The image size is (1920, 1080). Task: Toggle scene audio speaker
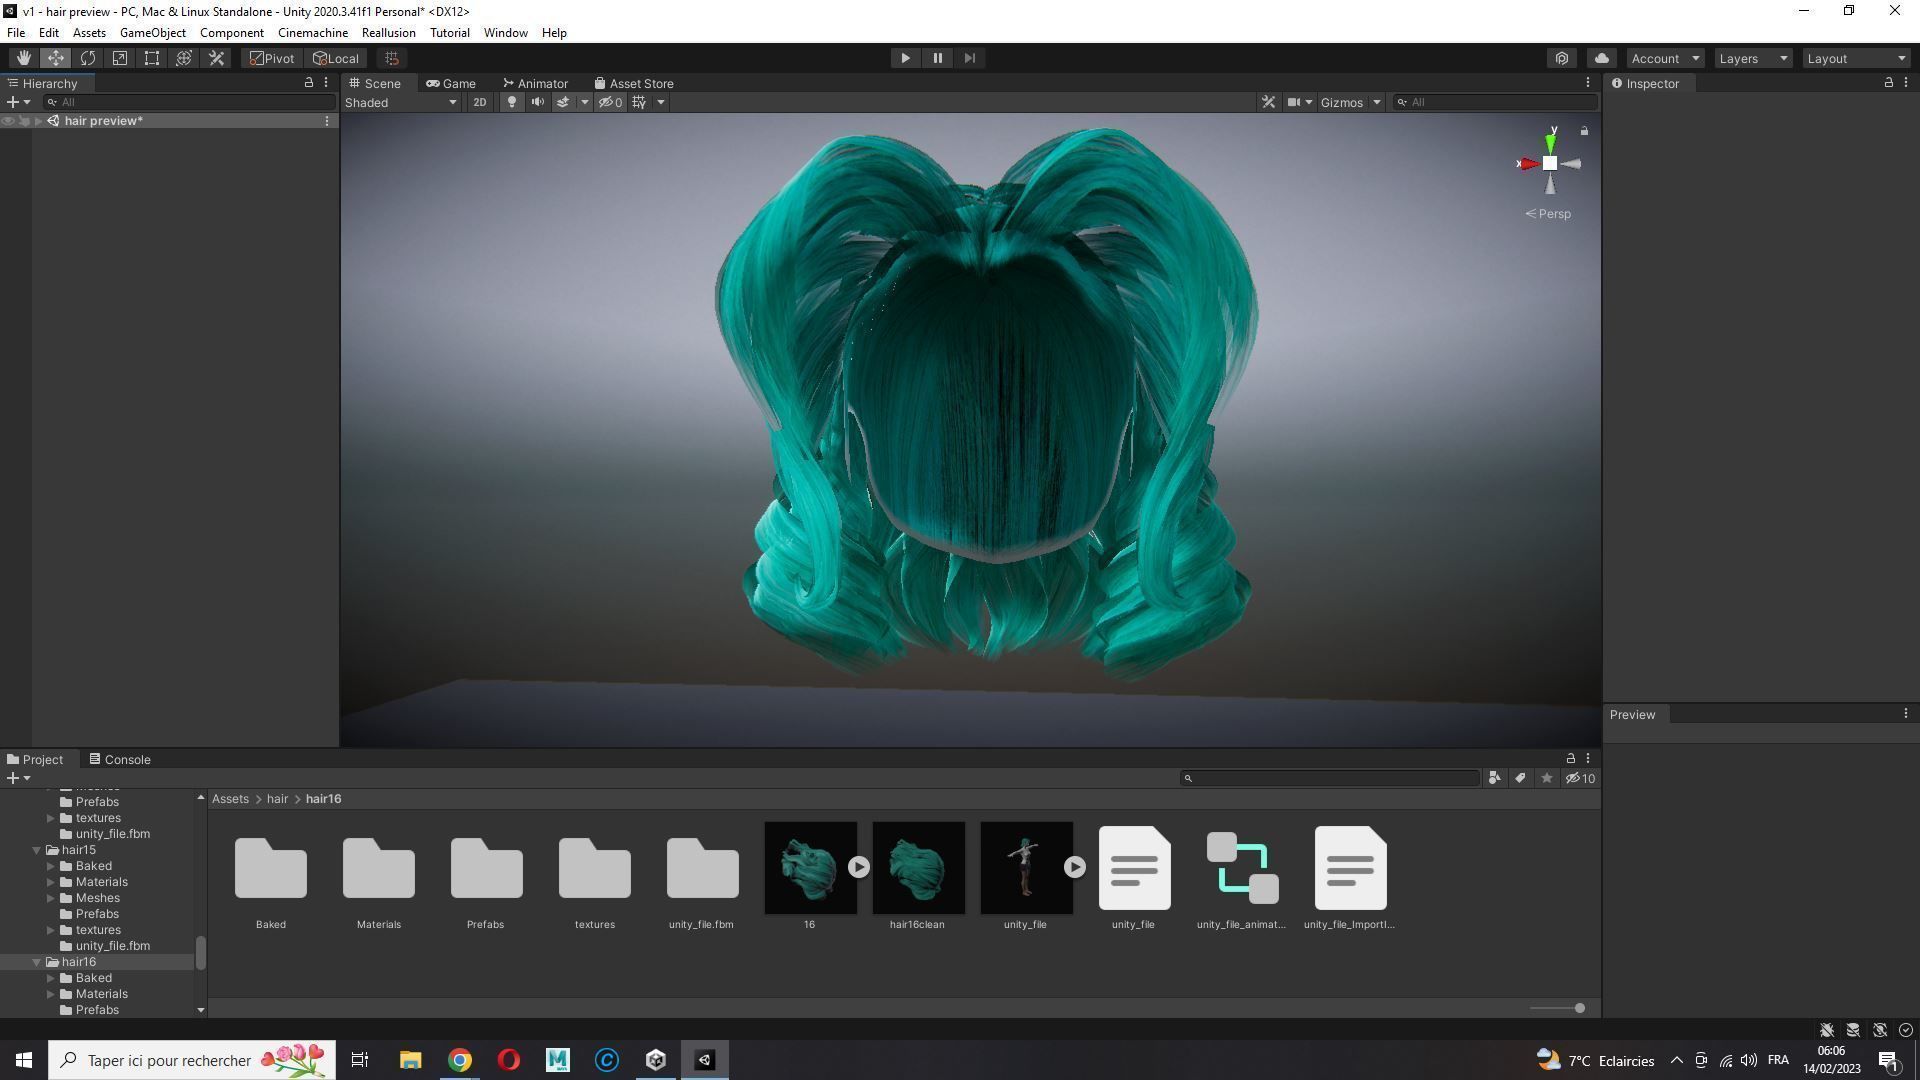538,102
